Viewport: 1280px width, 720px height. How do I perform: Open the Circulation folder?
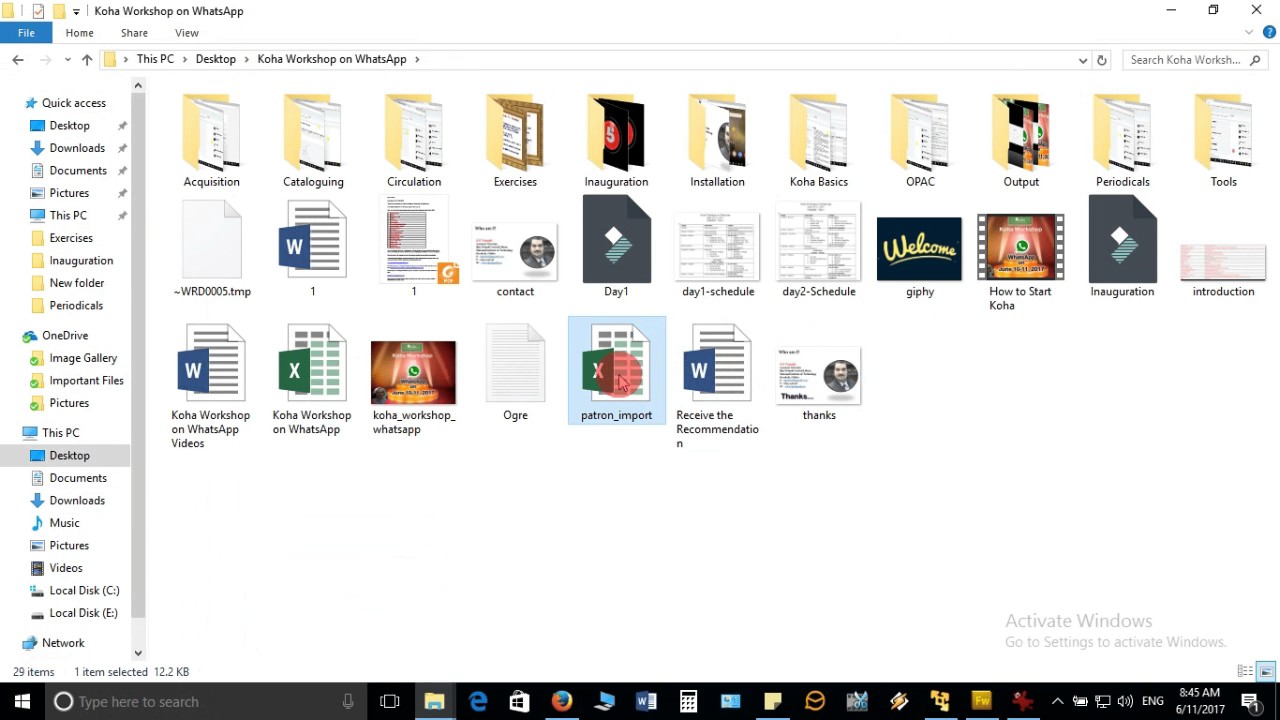[x=414, y=140]
